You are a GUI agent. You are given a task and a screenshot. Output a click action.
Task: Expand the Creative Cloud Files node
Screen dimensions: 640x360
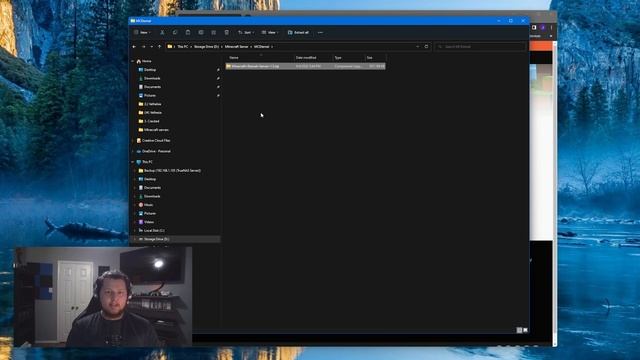[x=132, y=140]
